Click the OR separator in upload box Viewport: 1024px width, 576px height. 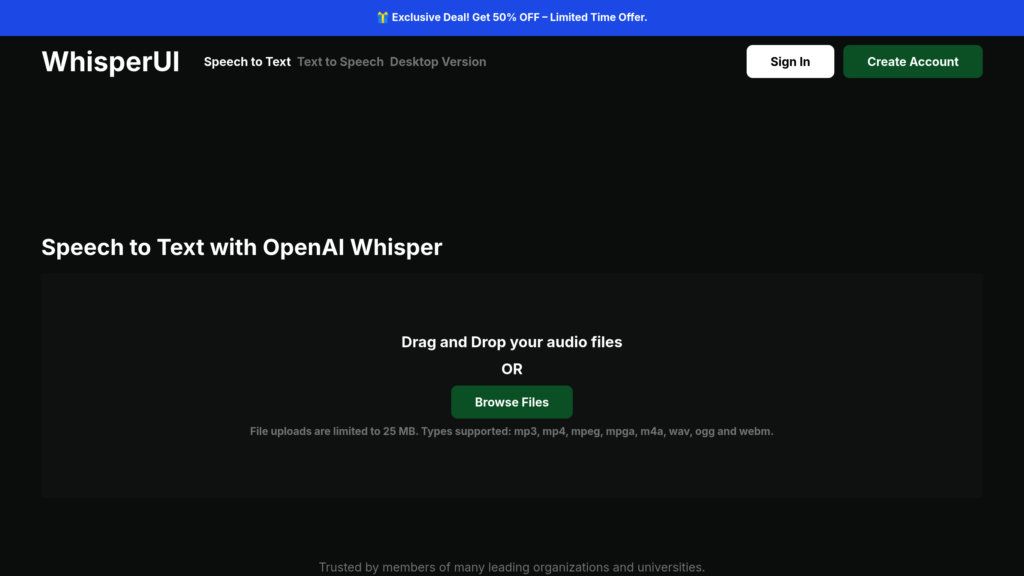pos(512,368)
